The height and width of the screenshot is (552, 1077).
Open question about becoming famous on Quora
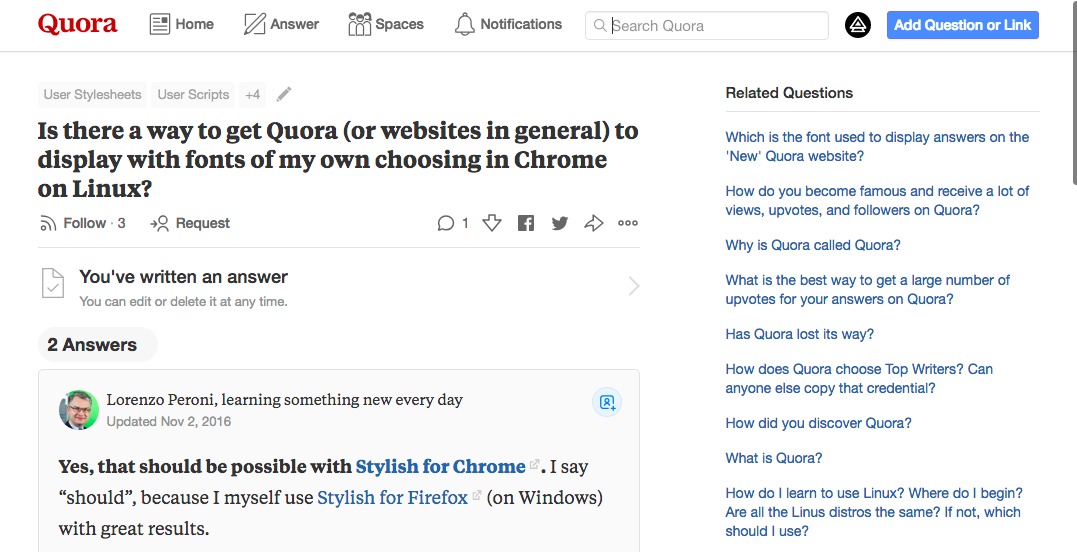pyautogui.click(x=877, y=200)
